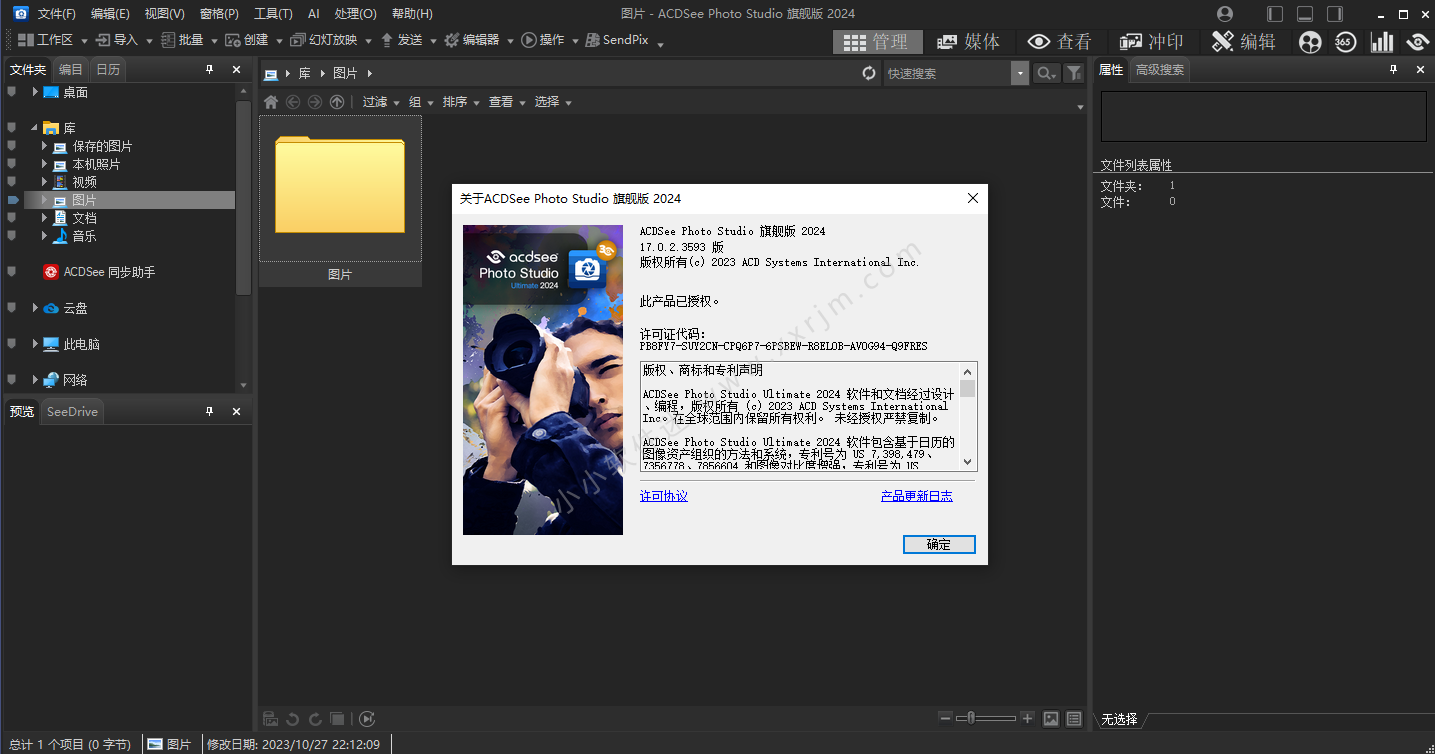Viewport: 1435px width, 754px height.
Task: Open the 管理 (Manage) mode
Action: 876,41
